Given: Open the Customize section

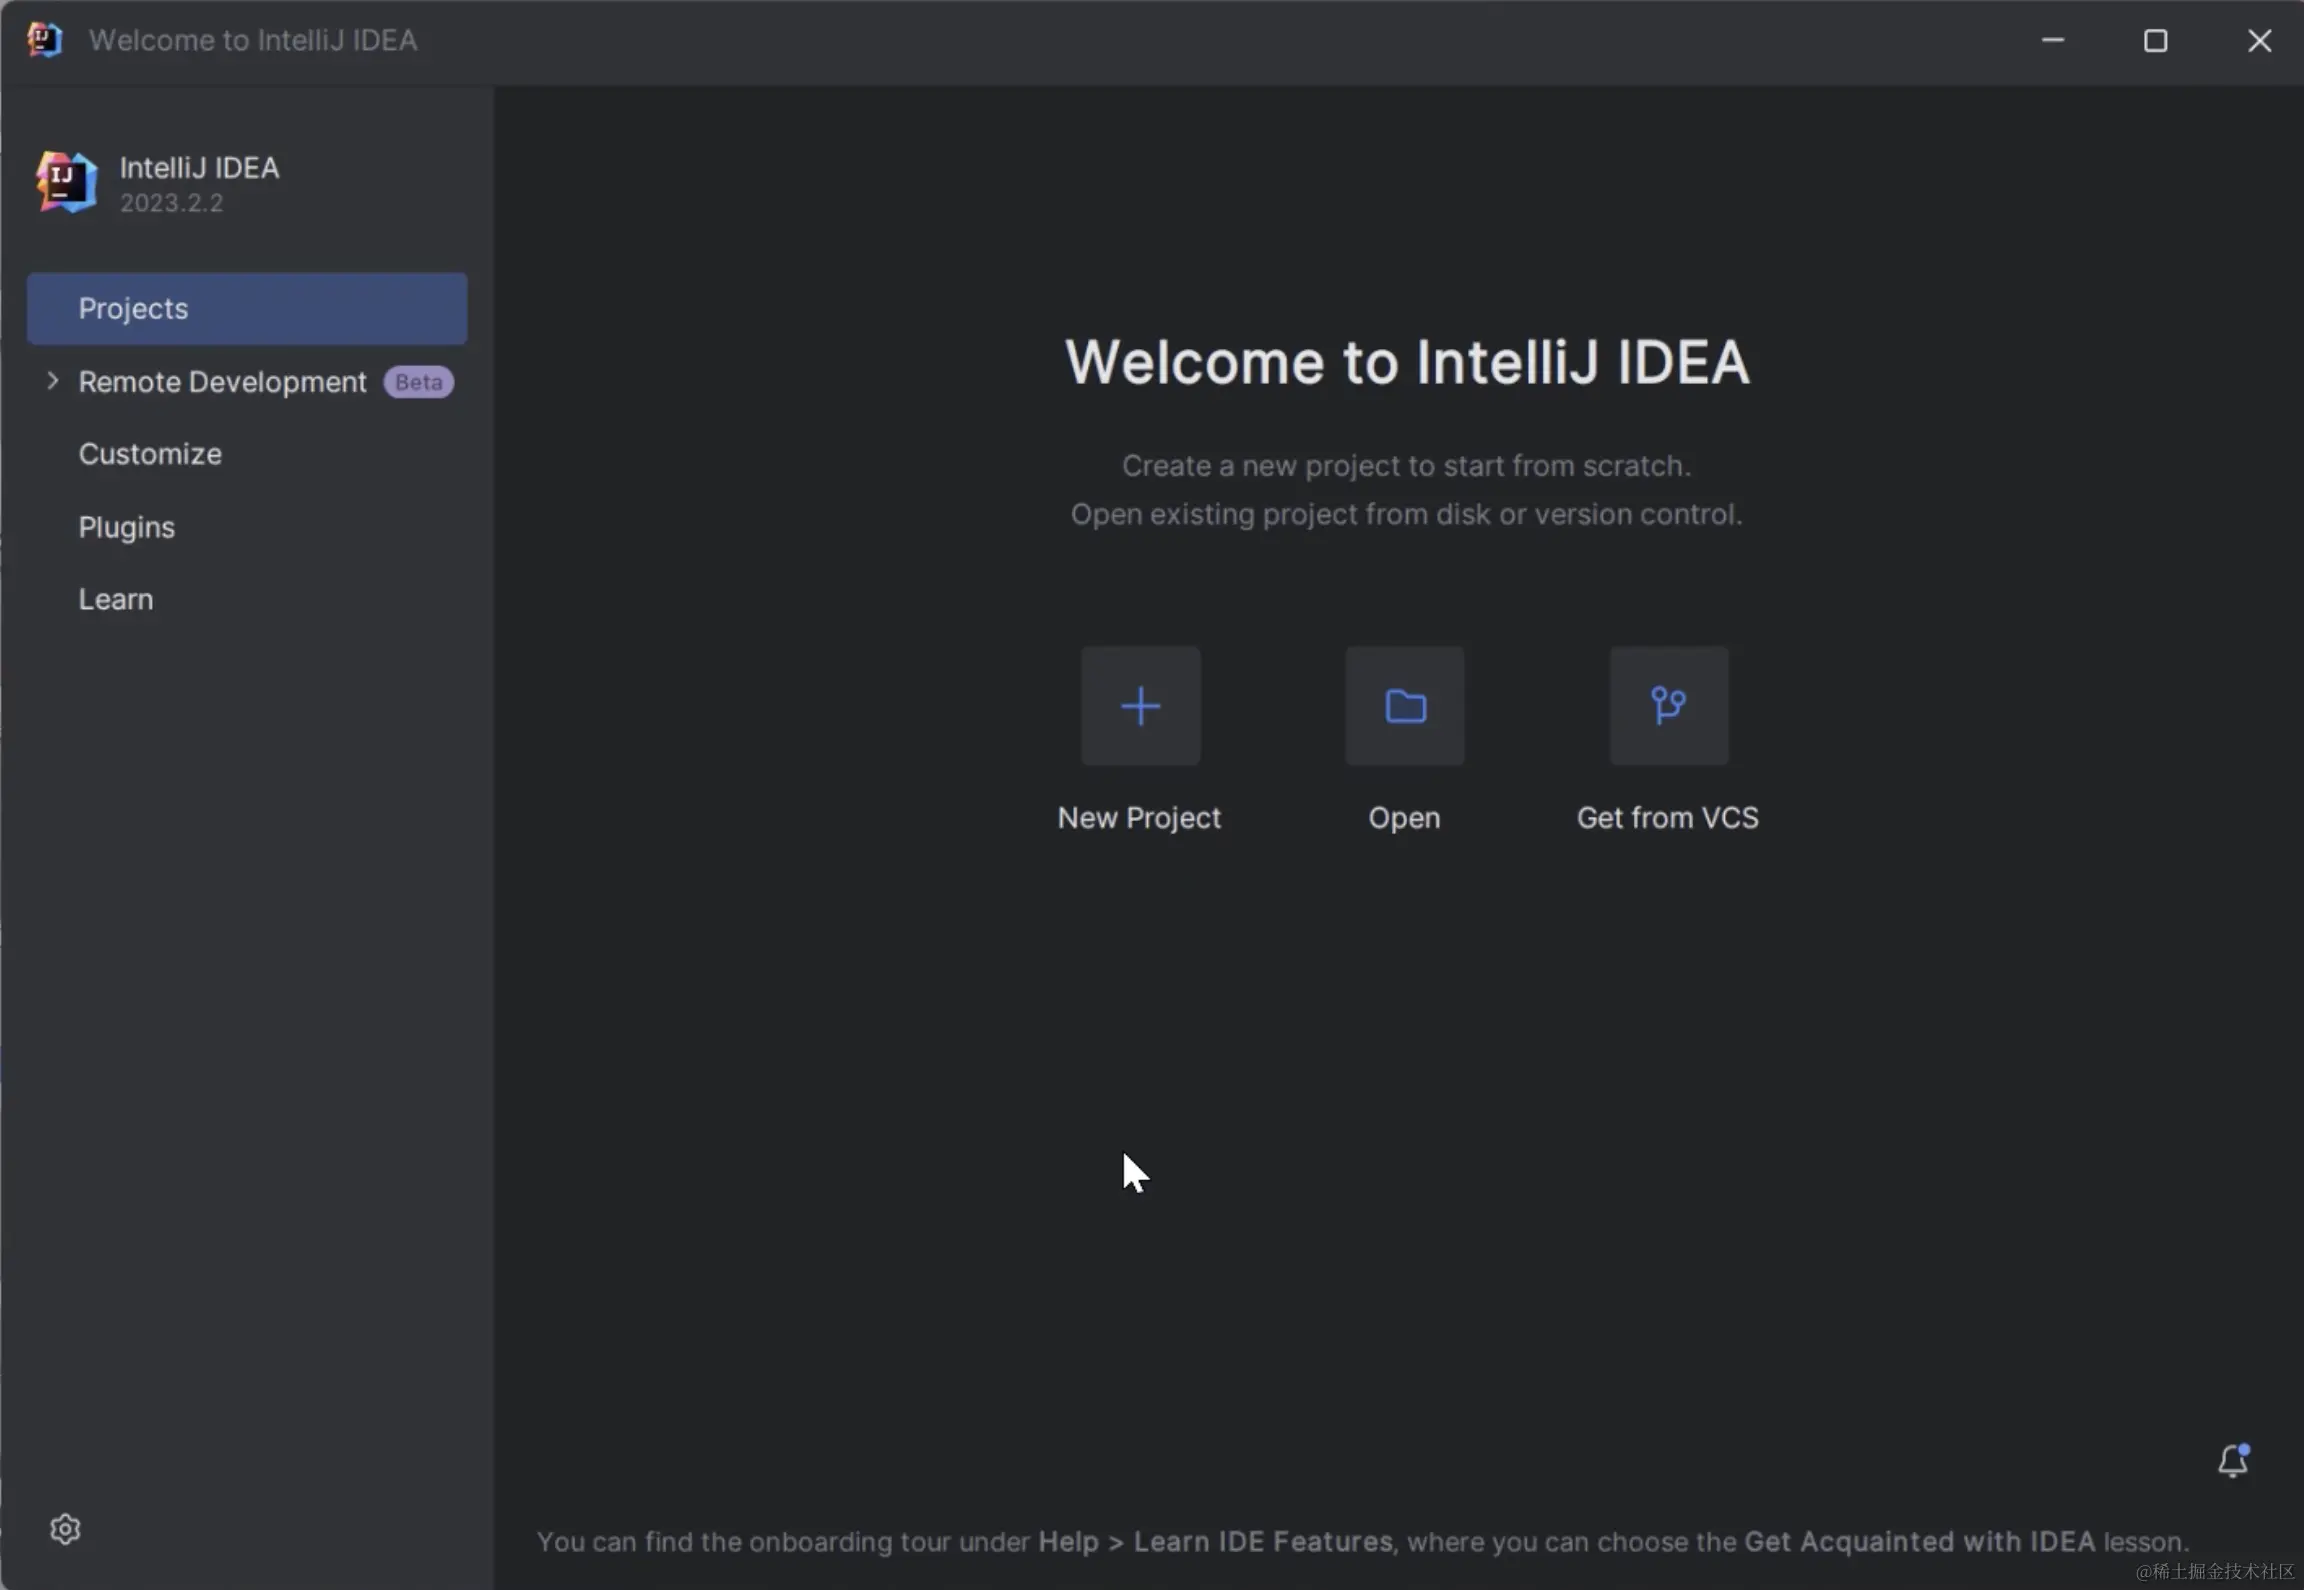Looking at the screenshot, I should 150,454.
